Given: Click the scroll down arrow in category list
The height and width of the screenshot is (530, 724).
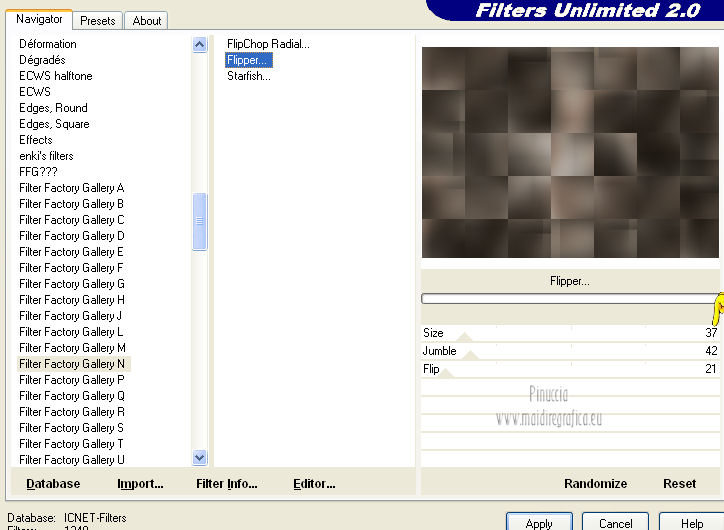Looking at the screenshot, I should coord(199,458).
